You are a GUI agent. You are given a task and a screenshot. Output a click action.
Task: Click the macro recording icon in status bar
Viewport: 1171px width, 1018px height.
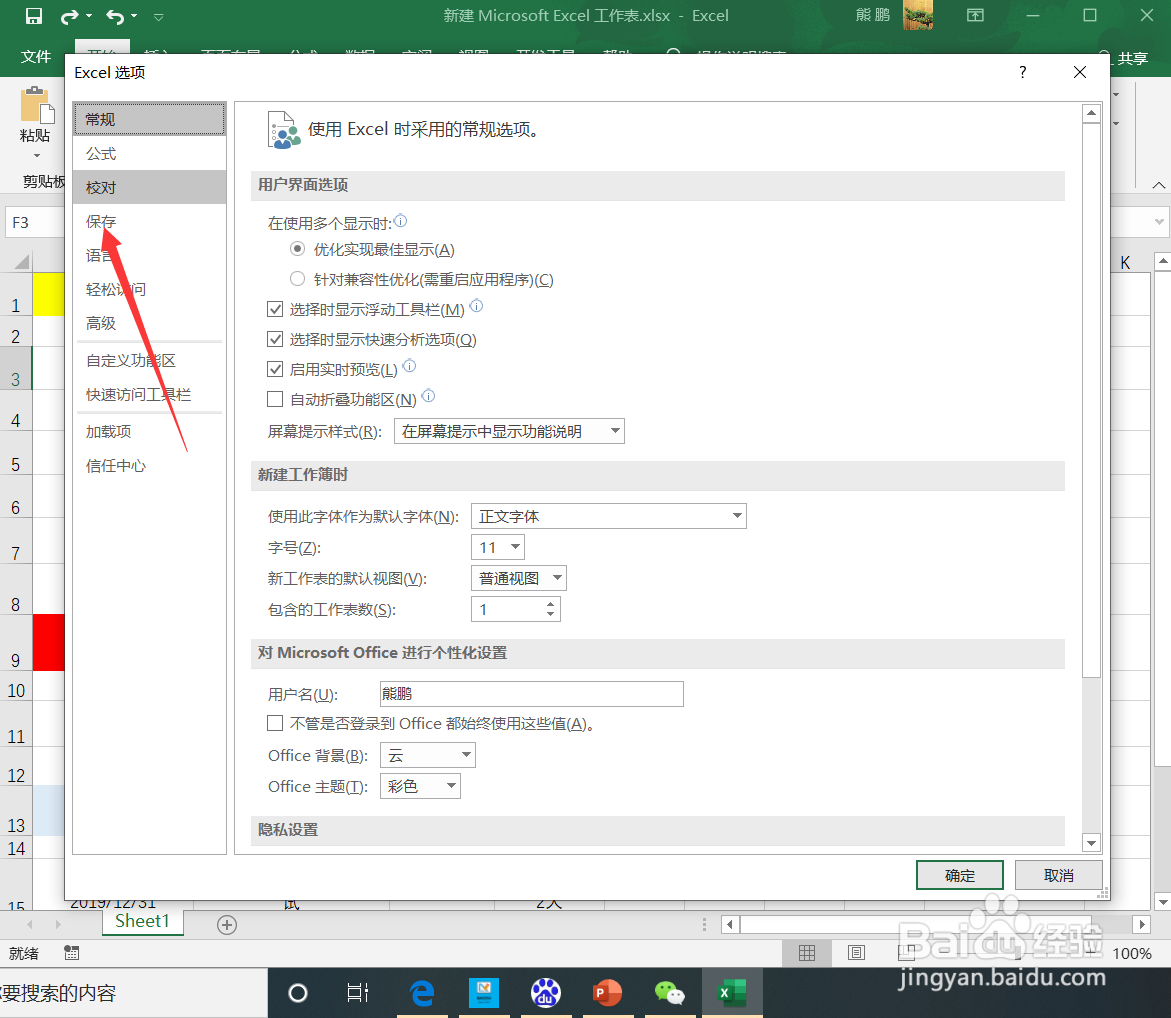coord(72,953)
